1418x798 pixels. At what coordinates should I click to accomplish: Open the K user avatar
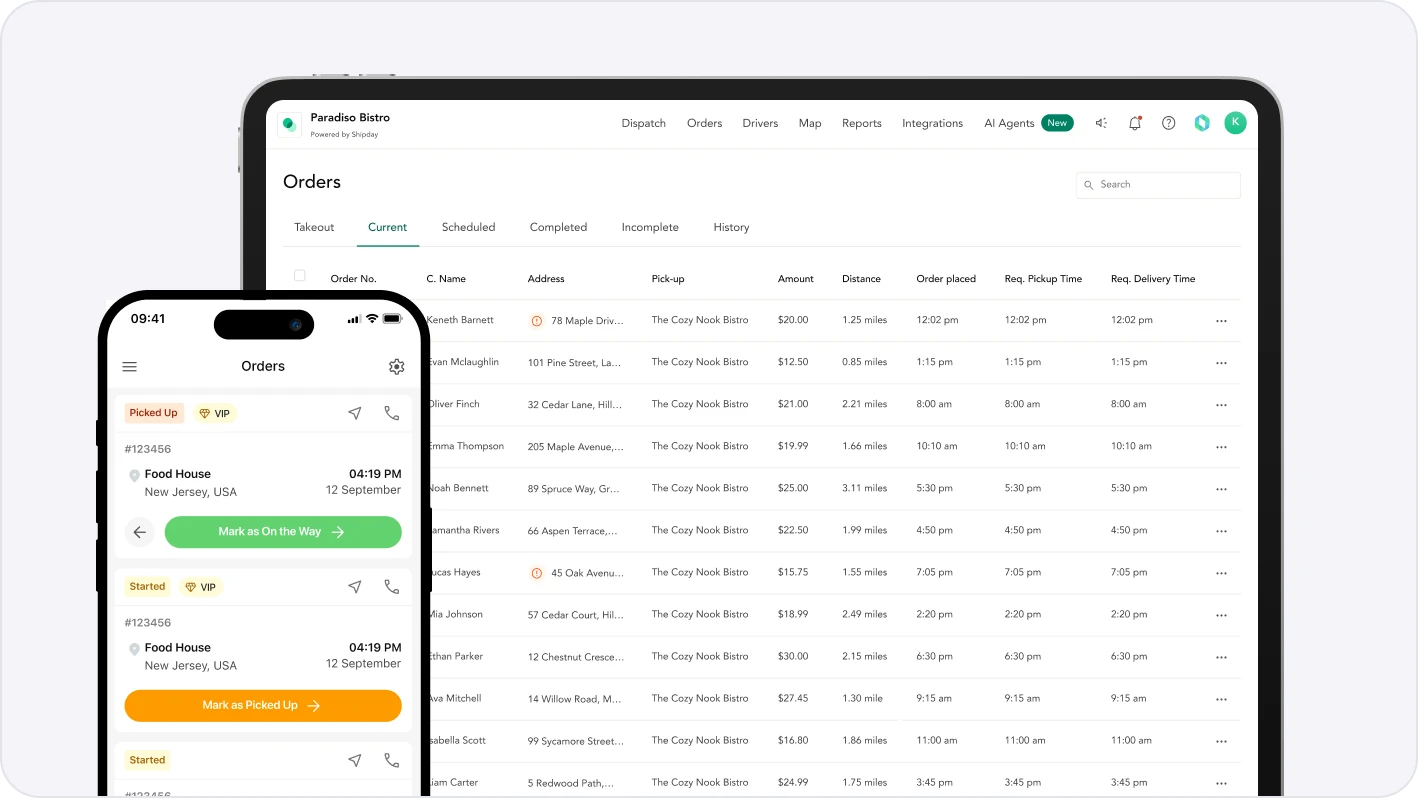point(1236,122)
